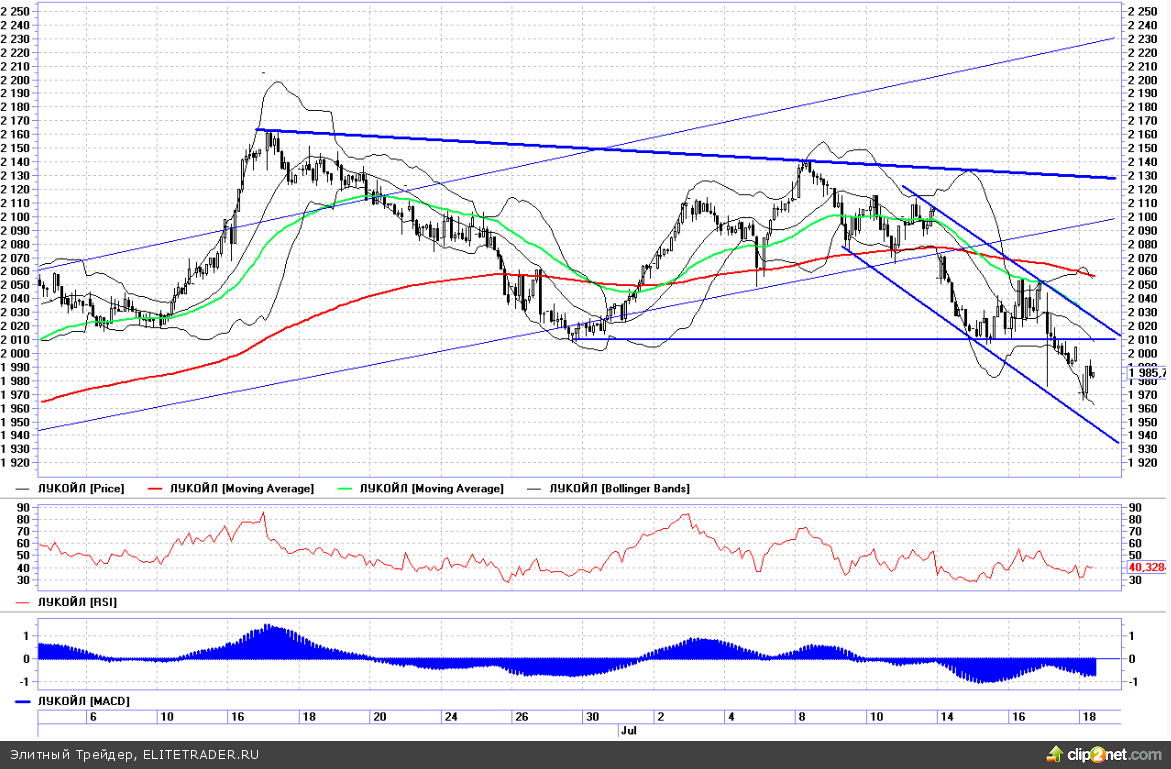
Task: Select the date label 24 on time axis
Action: click(451, 717)
